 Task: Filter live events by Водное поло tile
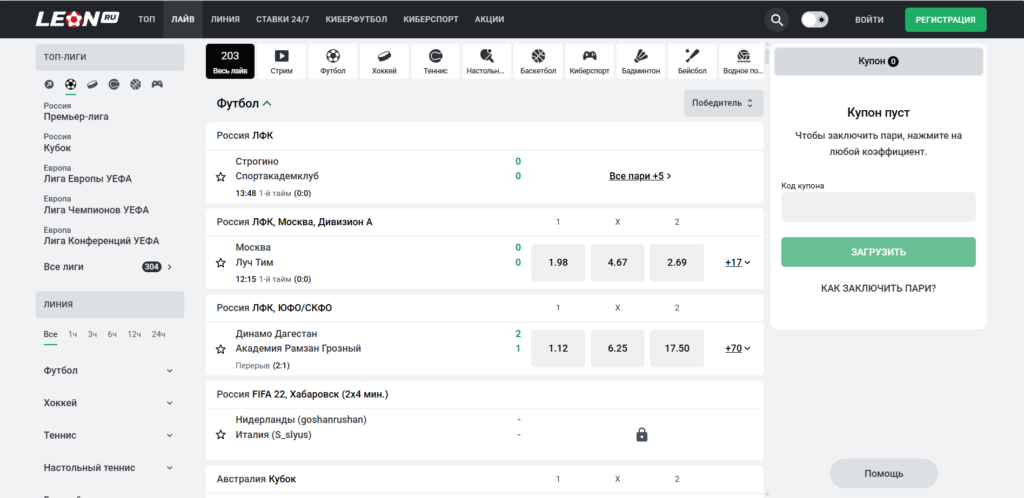point(741,61)
